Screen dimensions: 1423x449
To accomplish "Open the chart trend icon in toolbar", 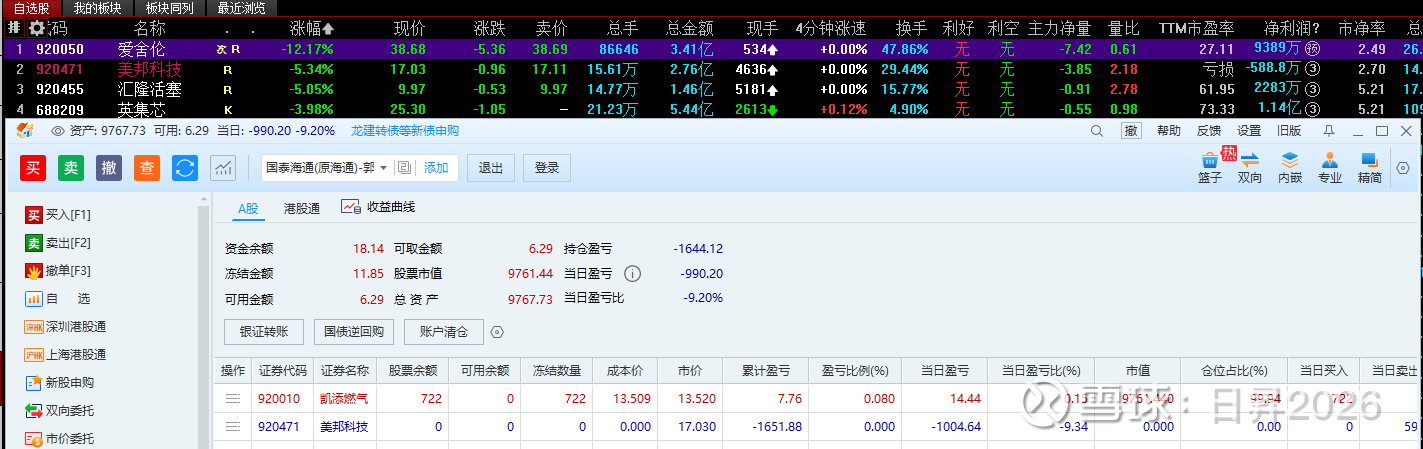I will point(223,168).
